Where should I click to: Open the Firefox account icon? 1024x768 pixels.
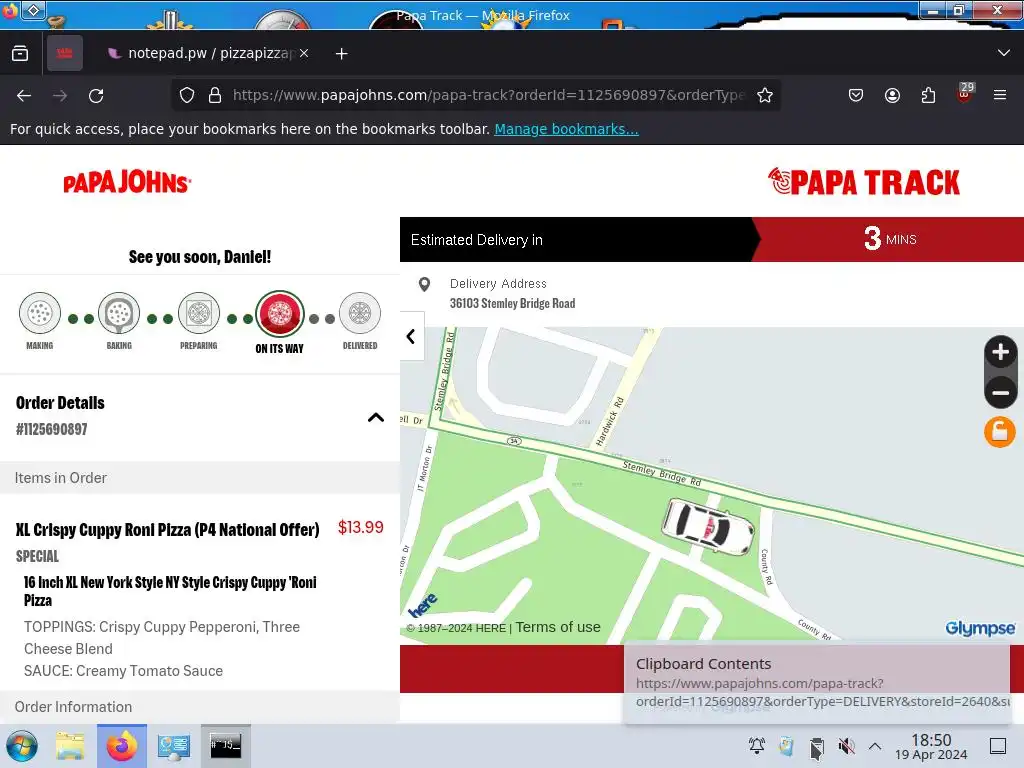coord(892,95)
